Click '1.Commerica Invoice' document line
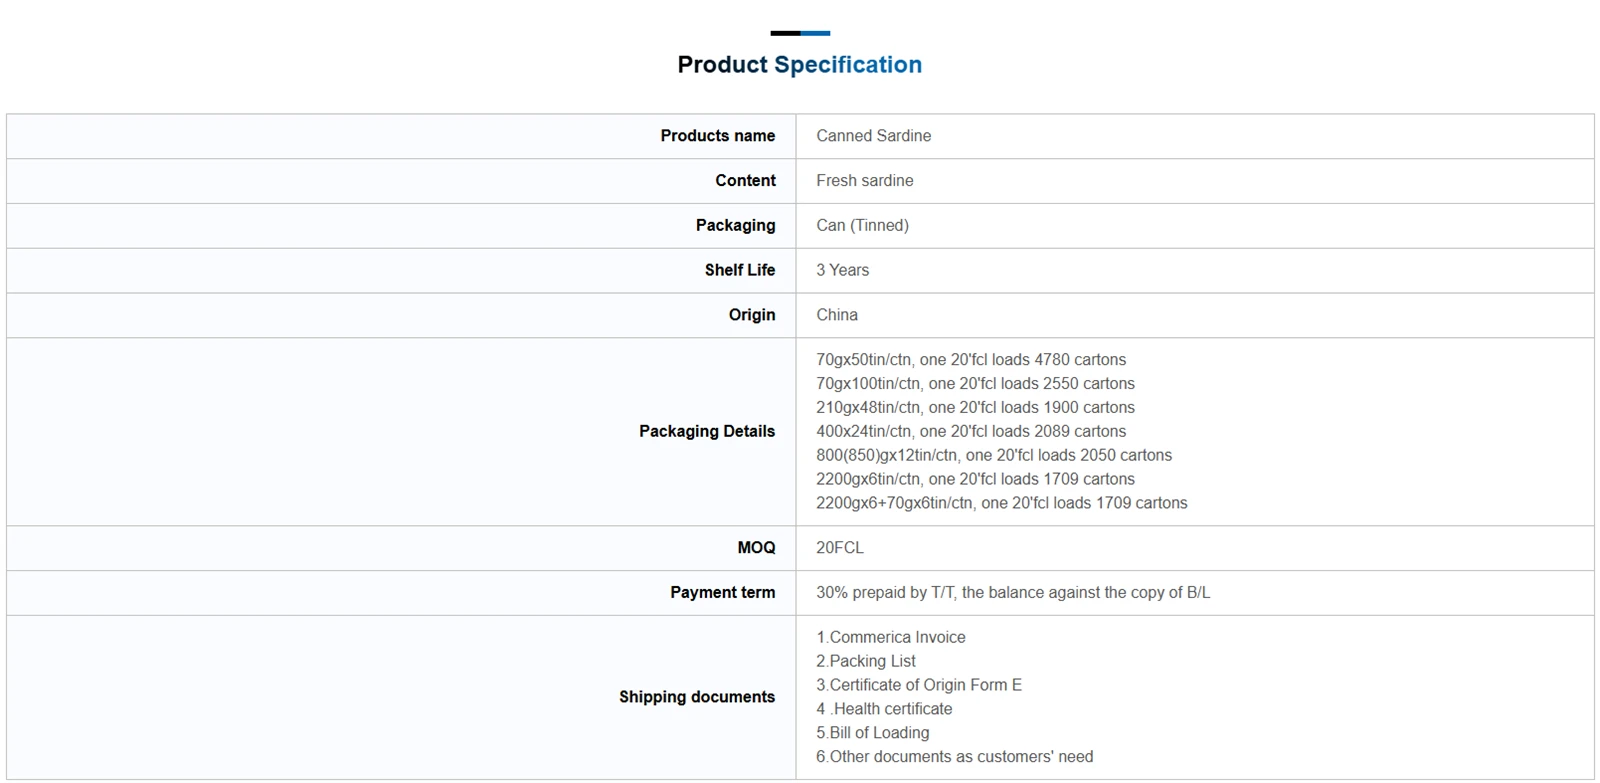 891,638
